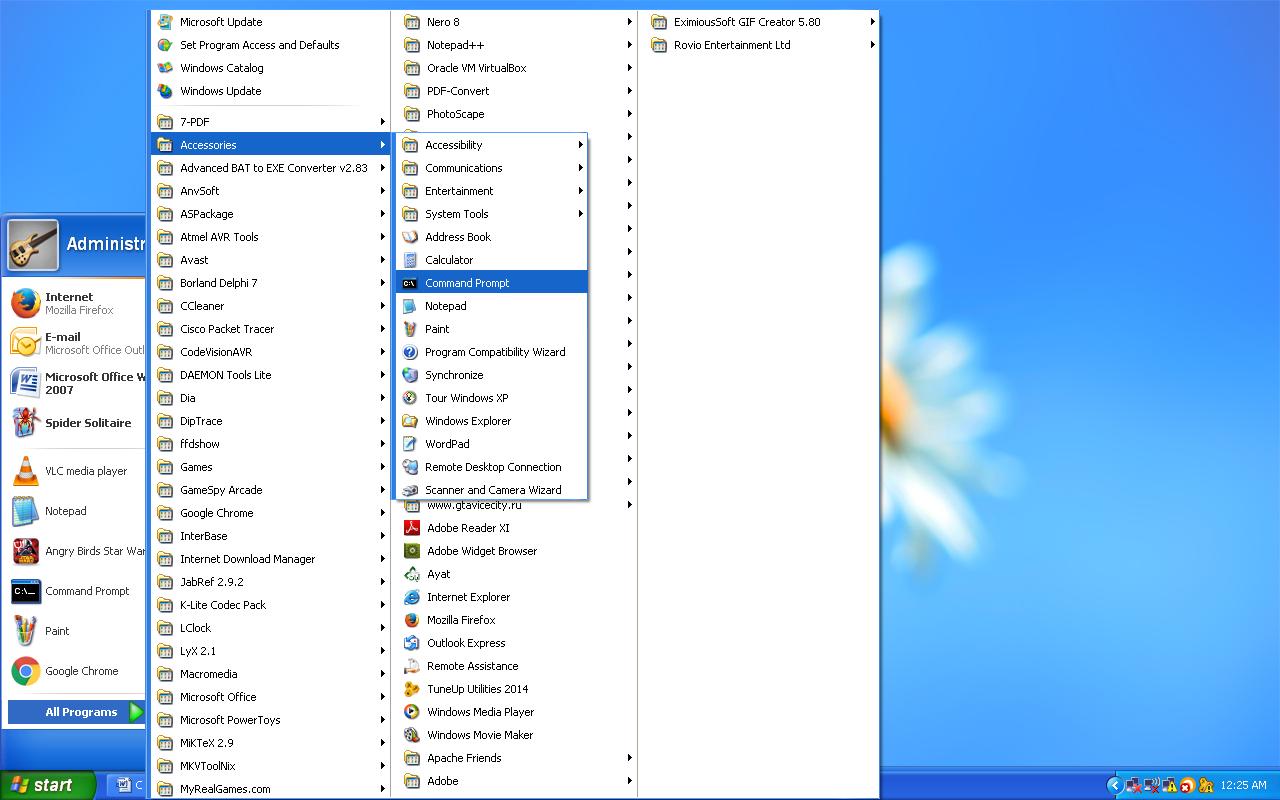
Task: Open the Ayat program
Action: tap(516, 574)
